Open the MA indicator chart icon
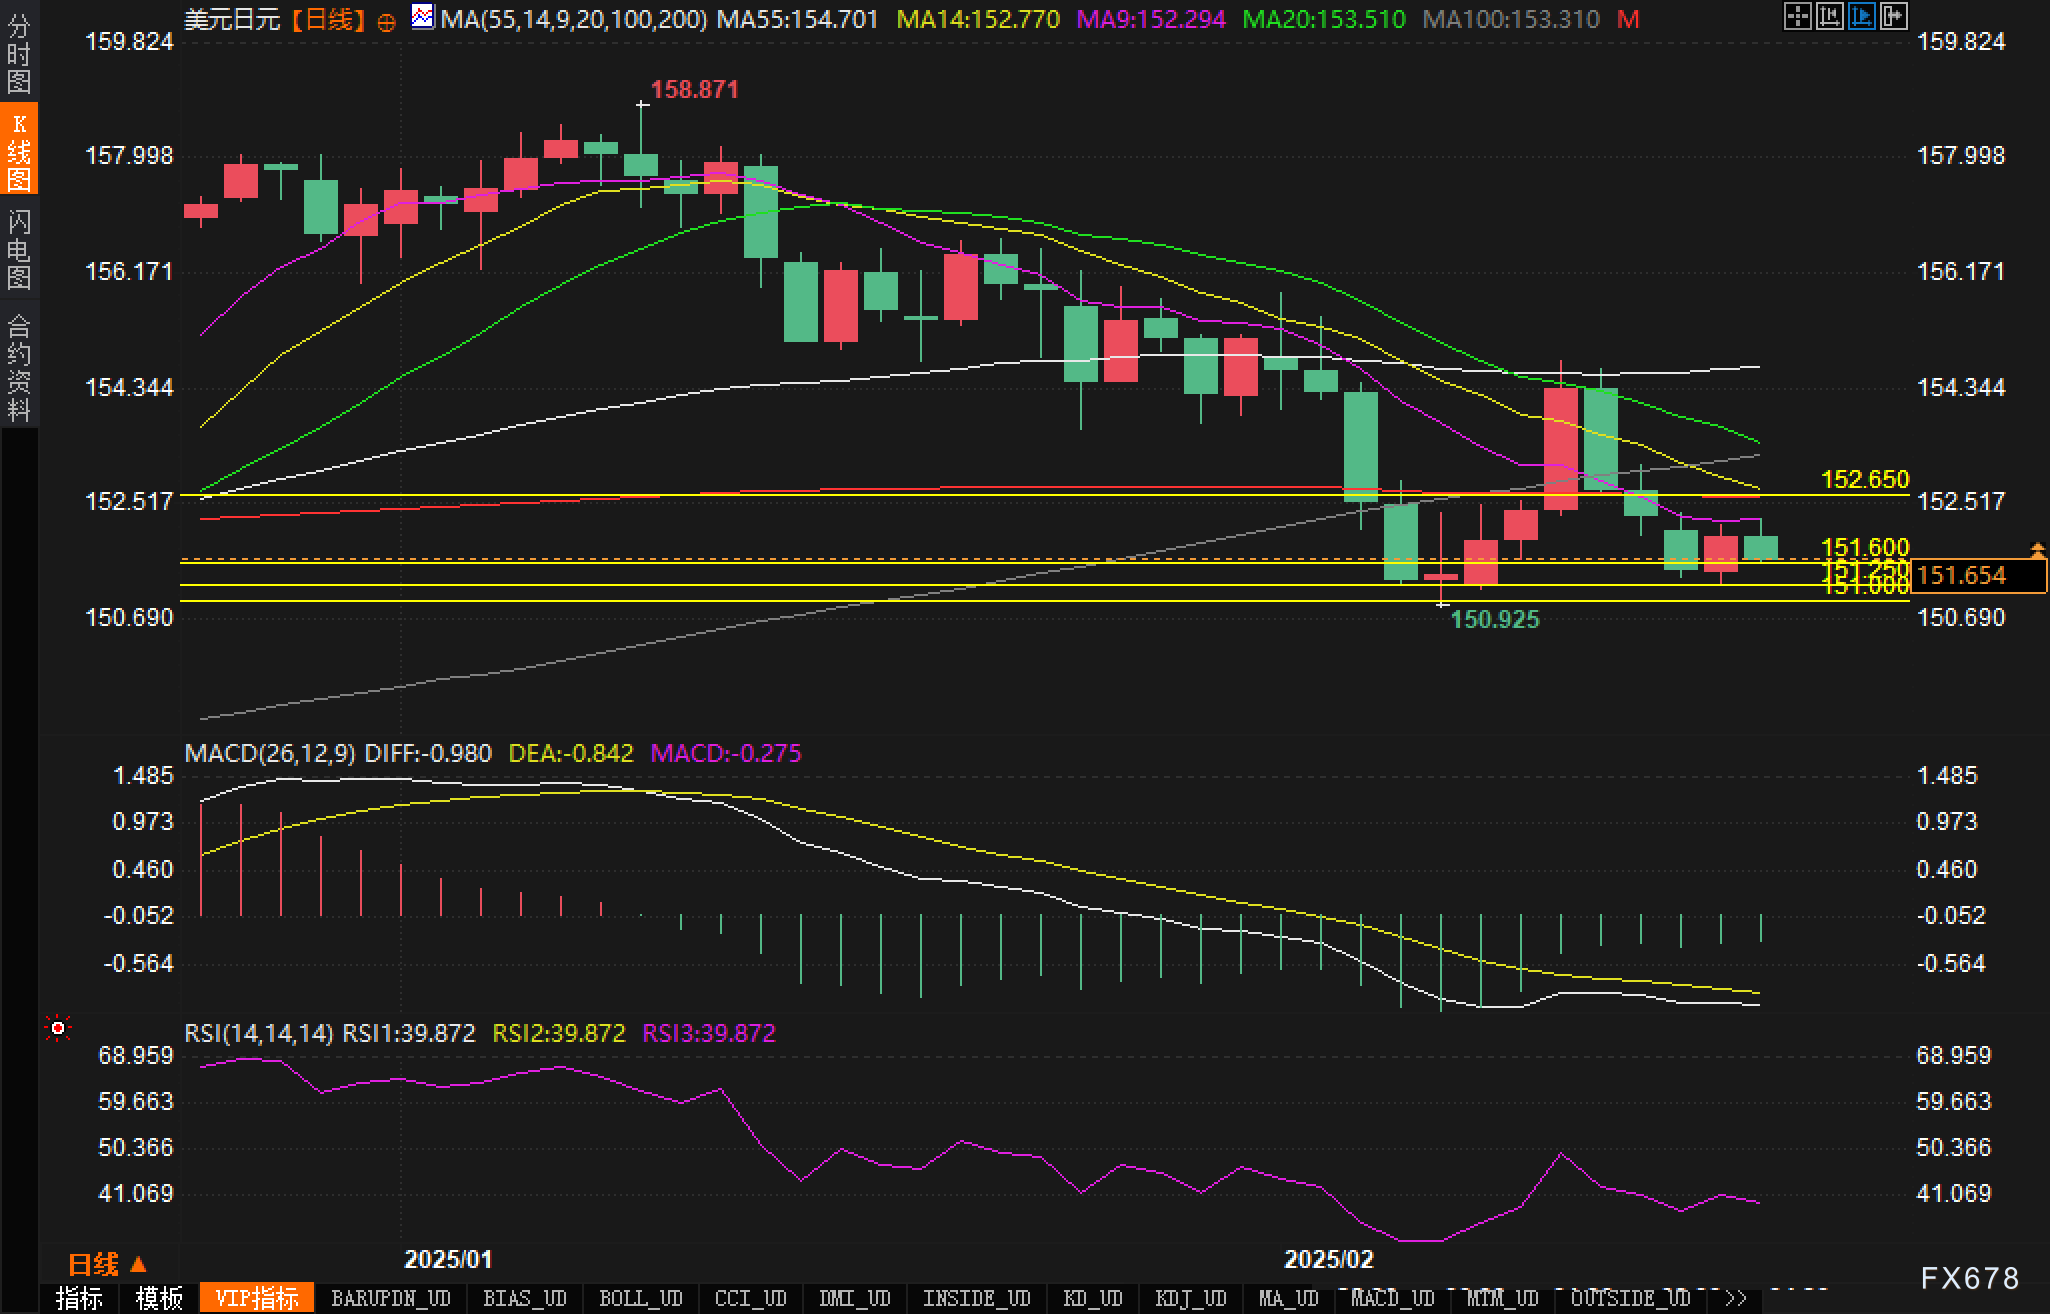2050x1314 pixels. (423, 17)
